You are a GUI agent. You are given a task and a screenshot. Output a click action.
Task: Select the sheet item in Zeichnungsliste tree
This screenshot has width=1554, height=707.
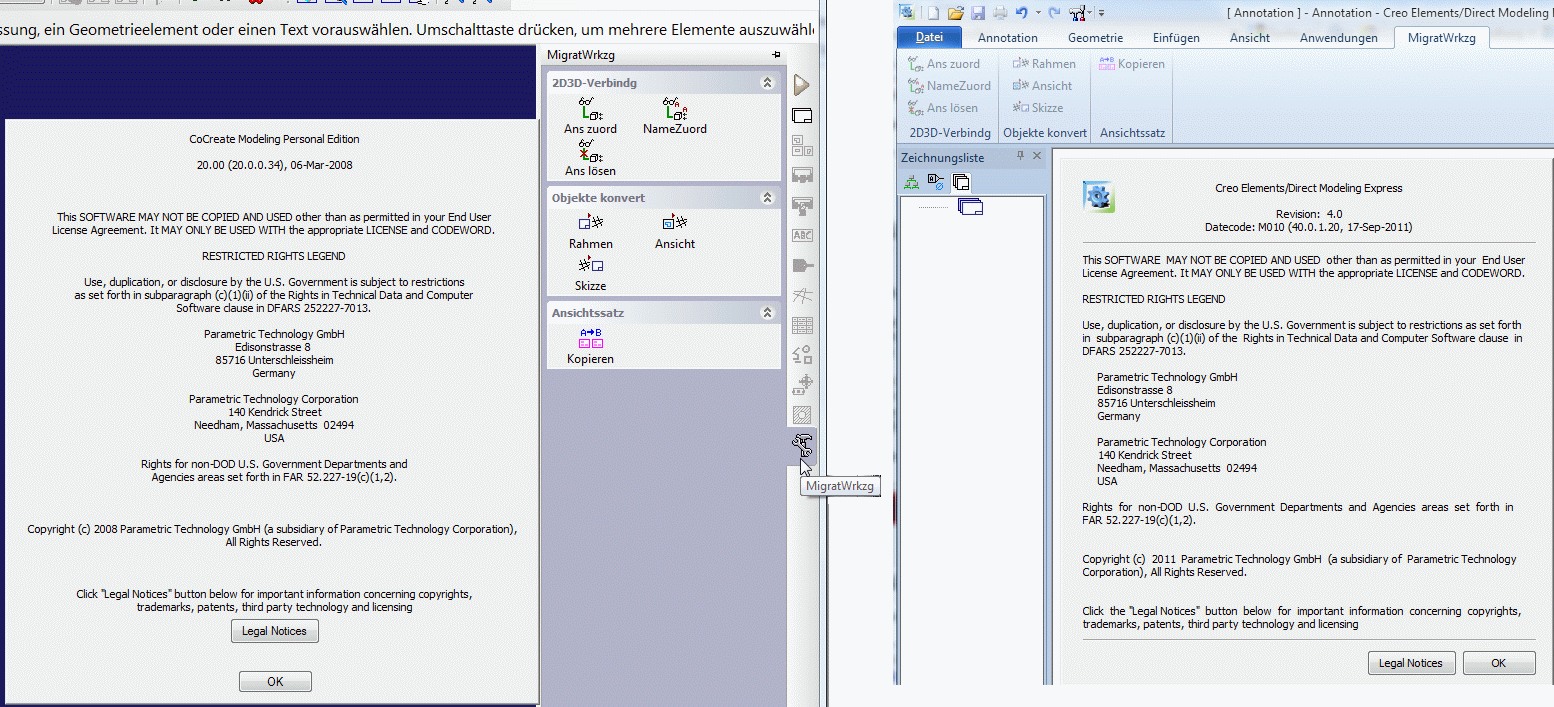[x=970, y=207]
